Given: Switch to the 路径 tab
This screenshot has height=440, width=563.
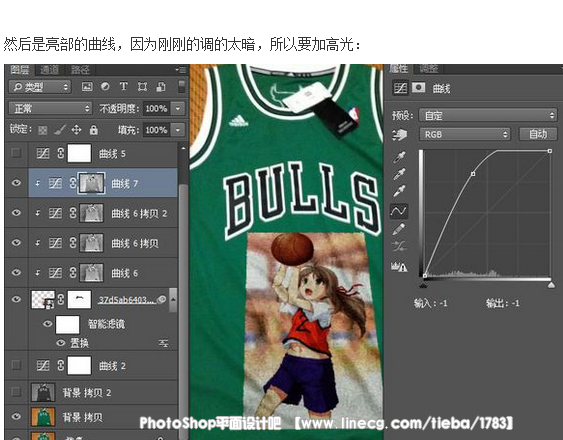Looking at the screenshot, I should (x=80, y=69).
